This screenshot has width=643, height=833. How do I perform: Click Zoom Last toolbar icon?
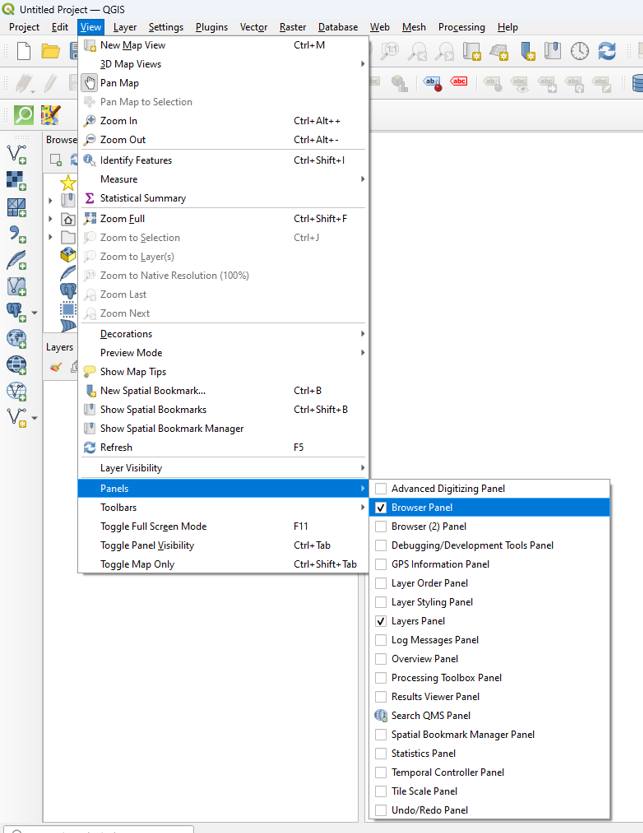pos(418,51)
